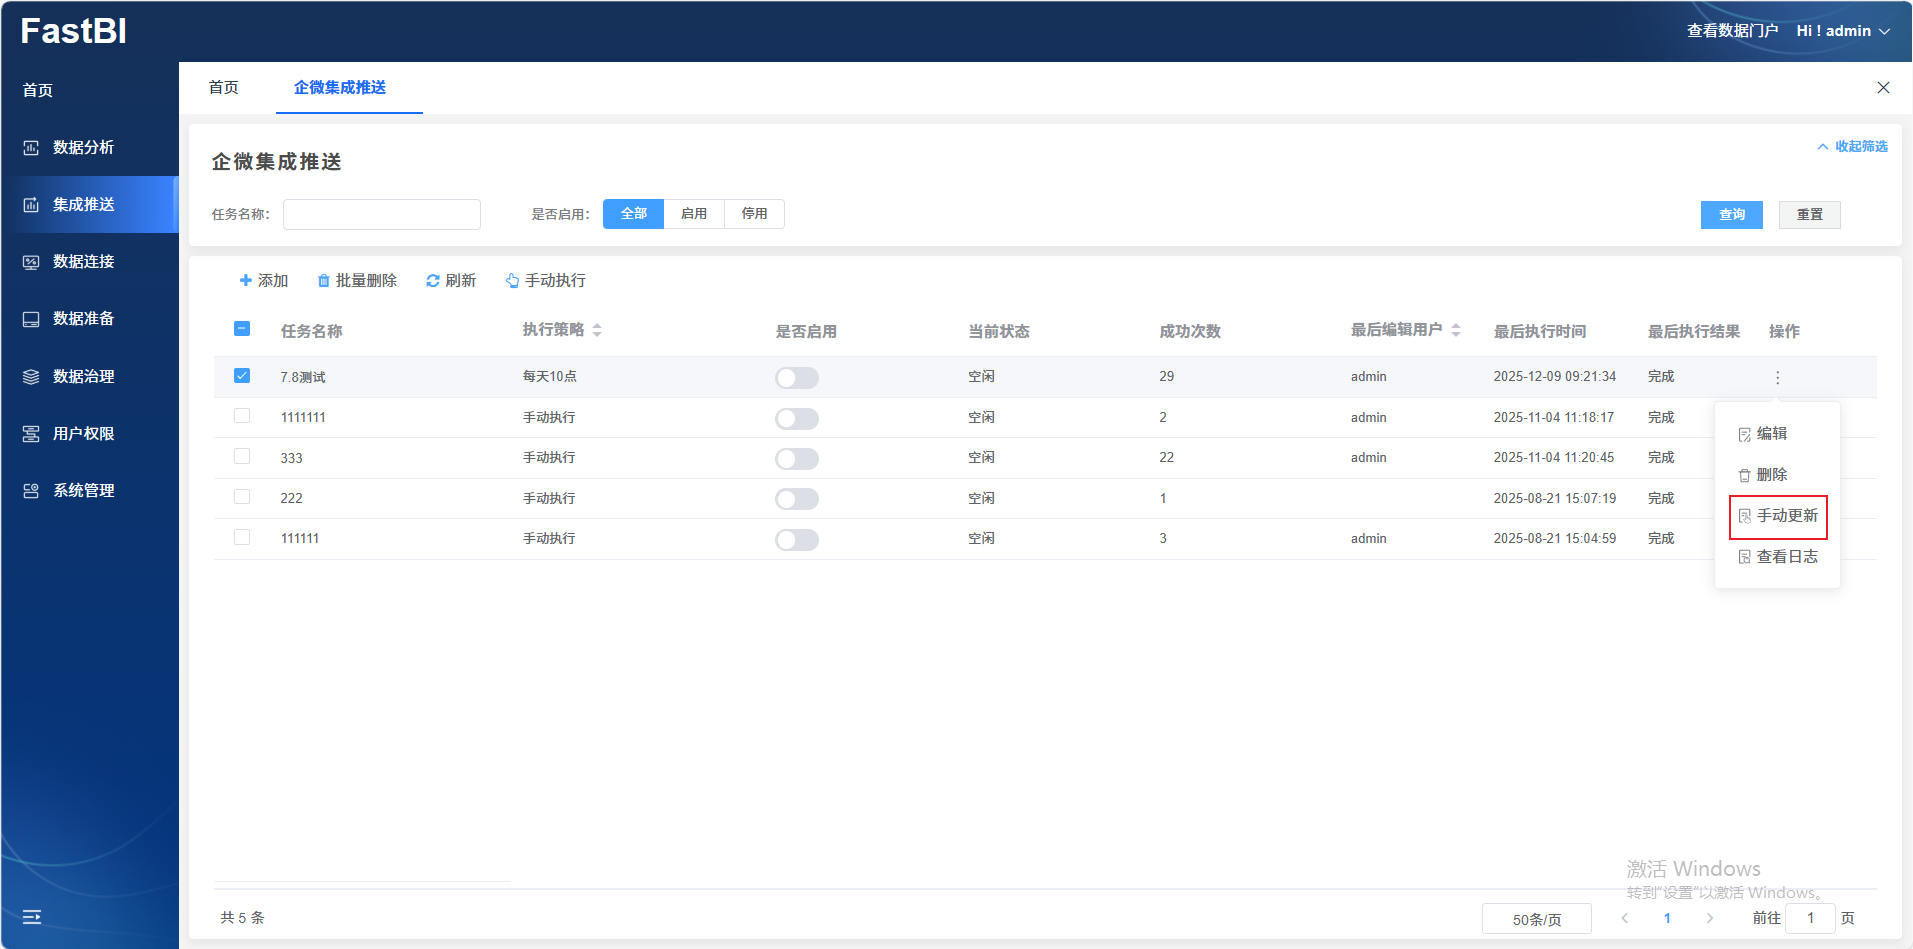Open the 50条/页 page size dropdown

pos(1536,919)
